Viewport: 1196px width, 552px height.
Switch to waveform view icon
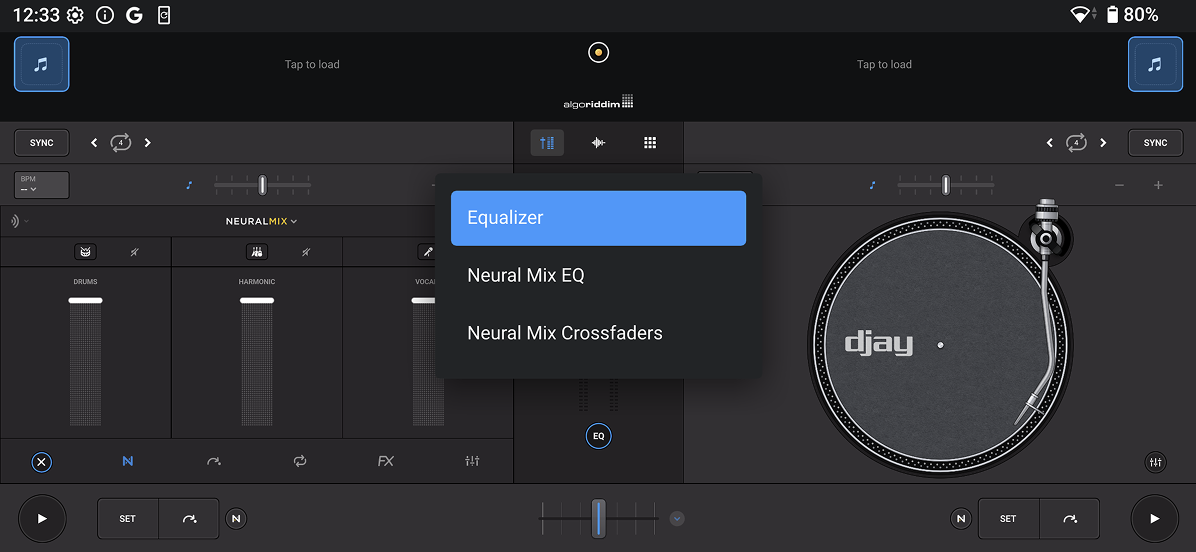[x=599, y=143]
